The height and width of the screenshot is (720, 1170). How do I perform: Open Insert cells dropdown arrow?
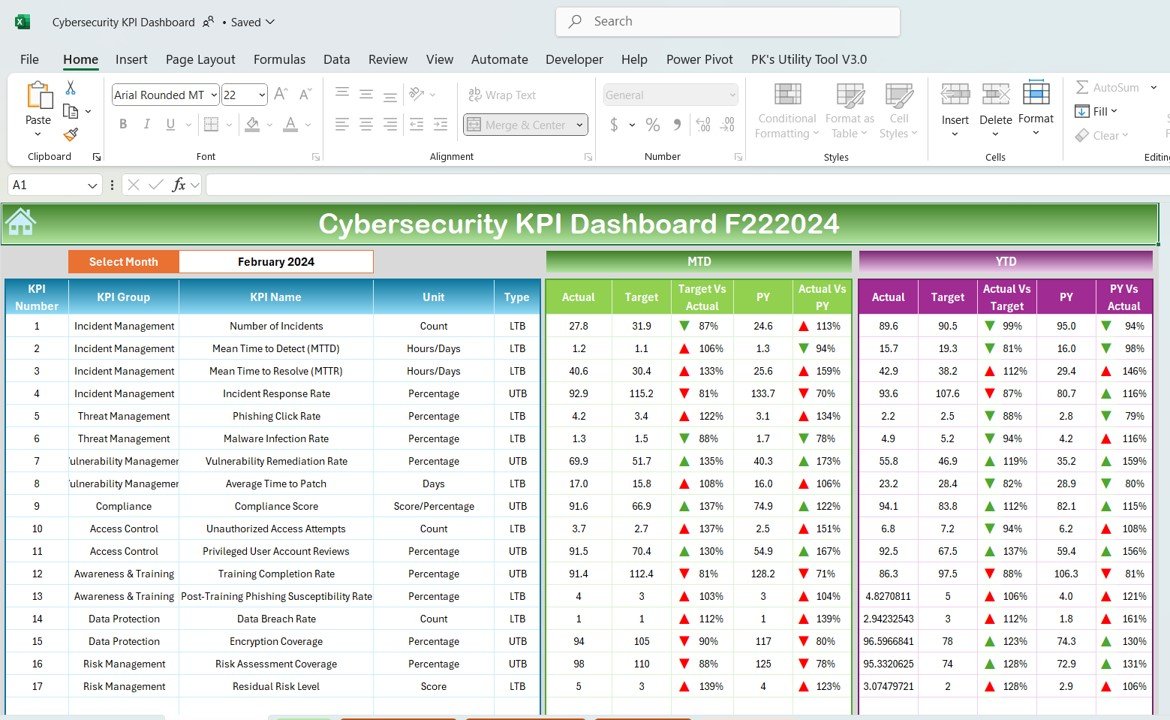point(954,134)
